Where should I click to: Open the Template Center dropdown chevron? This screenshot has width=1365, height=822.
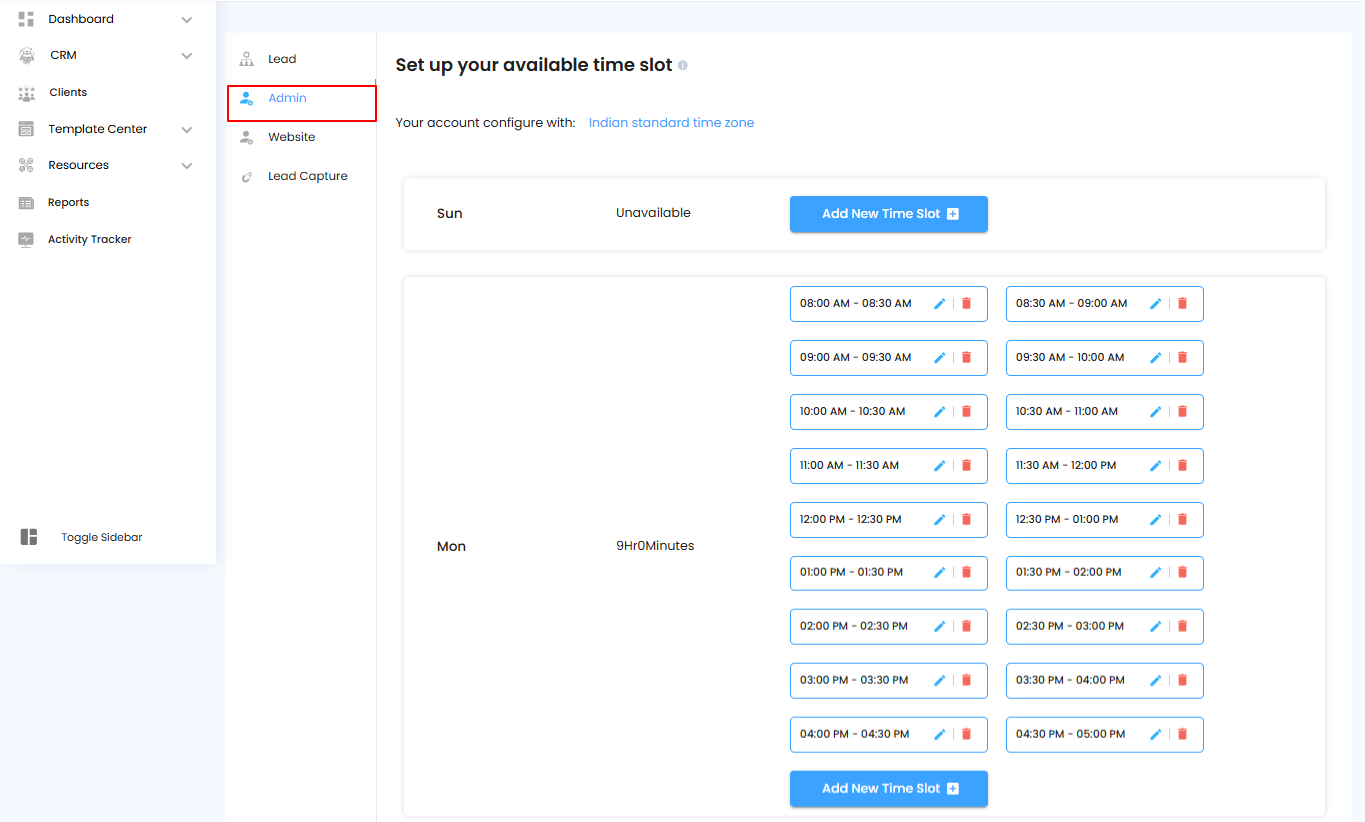[187, 129]
